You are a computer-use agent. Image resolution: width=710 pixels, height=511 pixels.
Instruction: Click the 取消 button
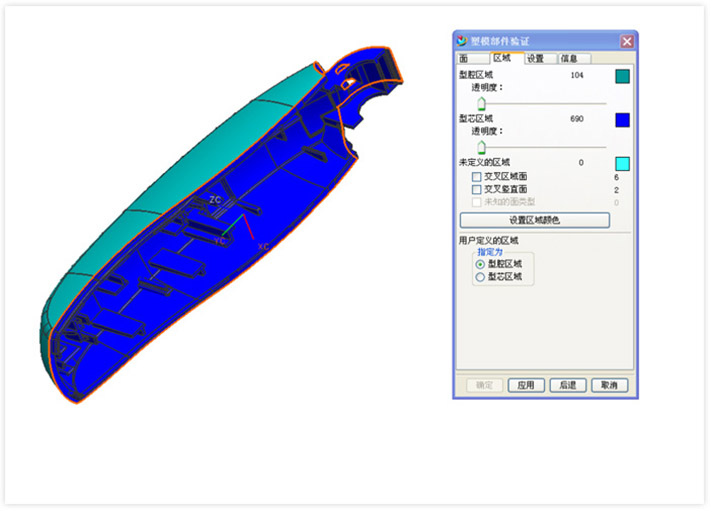[609, 385]
